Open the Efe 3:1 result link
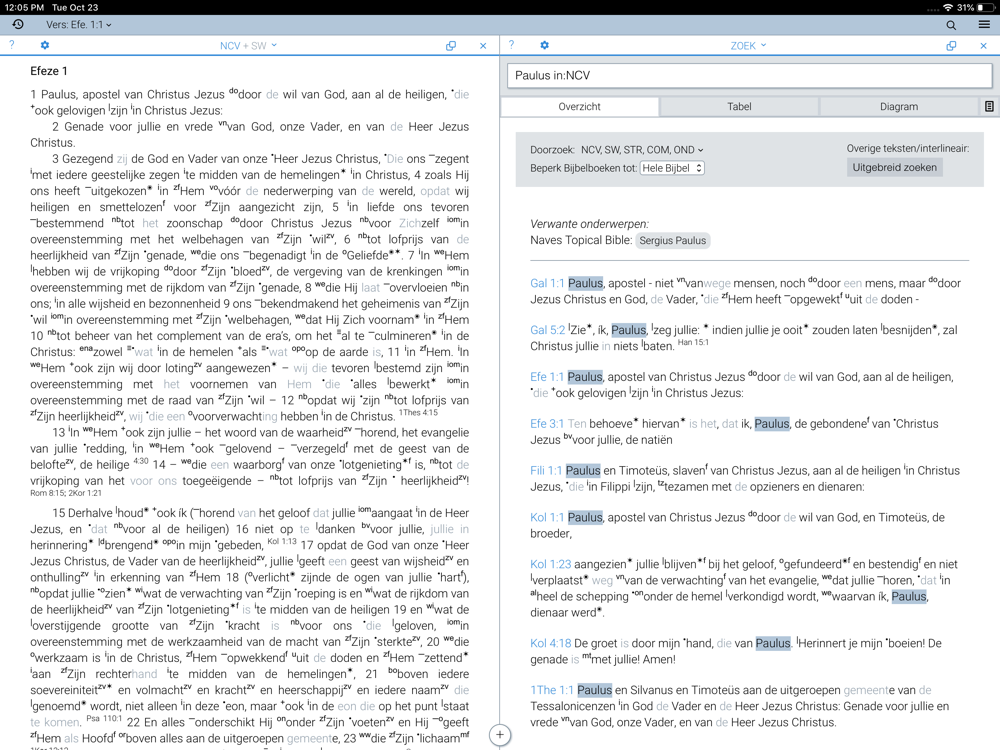Viewport: 1000px width, 750px height. [547, 423]
